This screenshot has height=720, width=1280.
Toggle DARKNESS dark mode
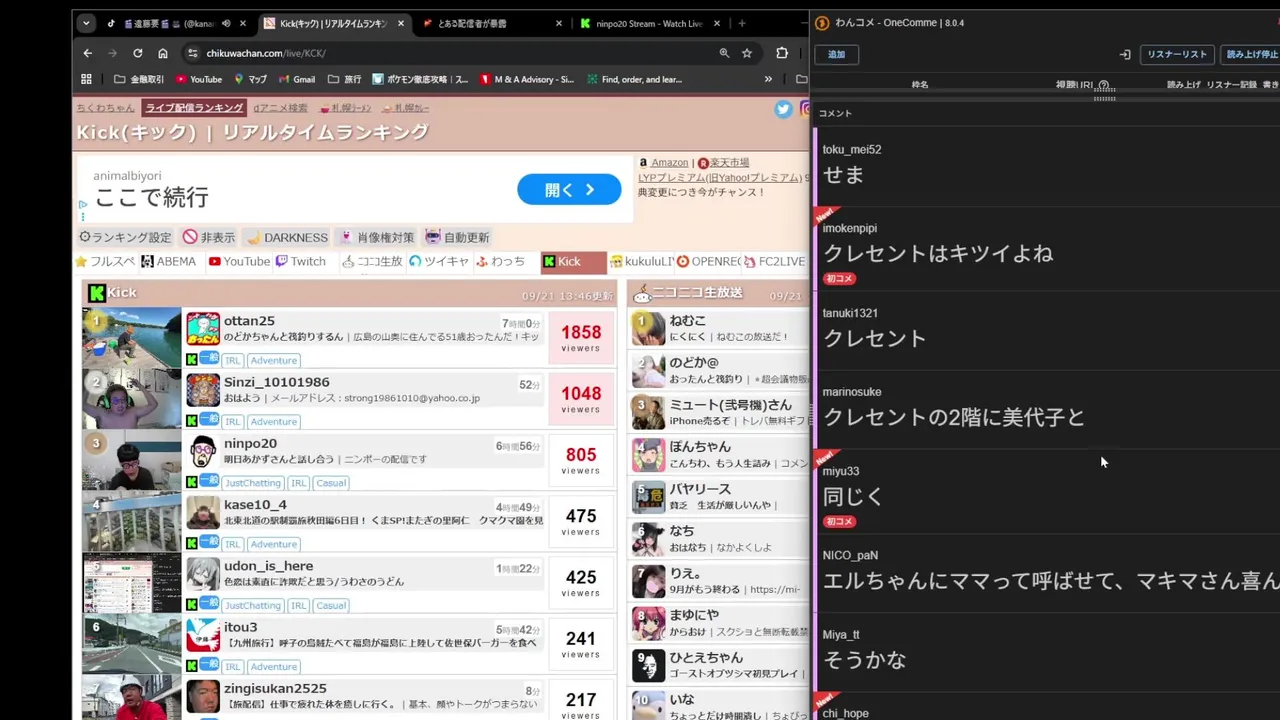287,237
